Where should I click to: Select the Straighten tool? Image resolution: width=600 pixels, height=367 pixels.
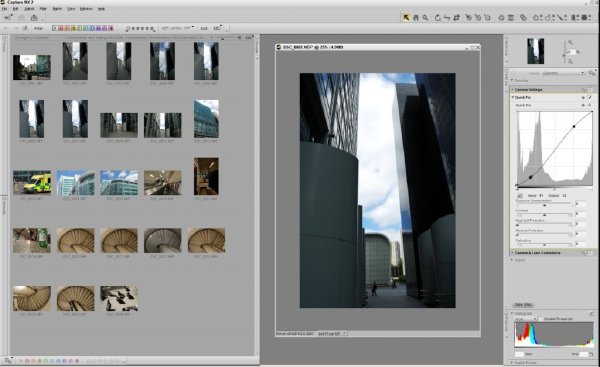(x=447, y=18)
